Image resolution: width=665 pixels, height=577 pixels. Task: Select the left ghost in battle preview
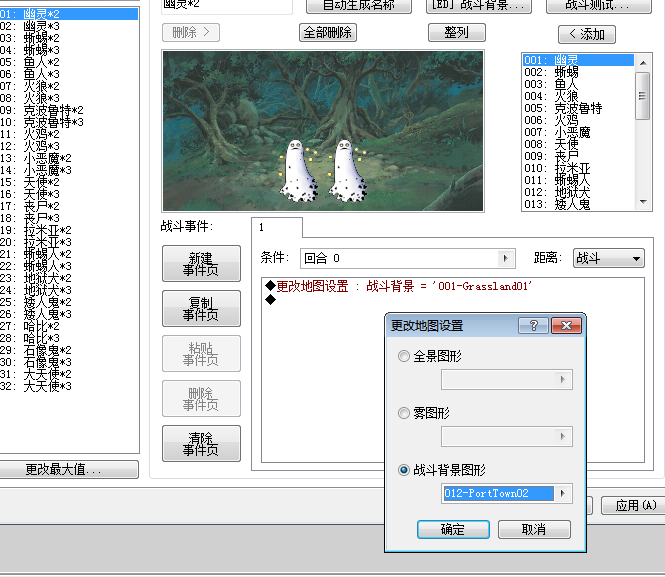(x=298, y=172)
